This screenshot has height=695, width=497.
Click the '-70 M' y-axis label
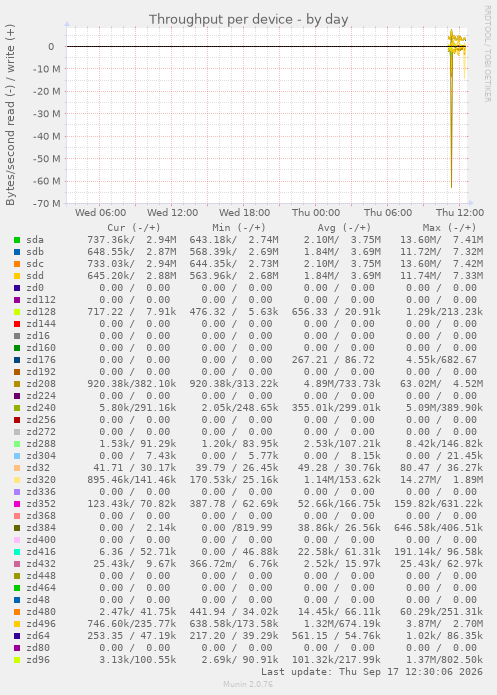click(47, 203)
